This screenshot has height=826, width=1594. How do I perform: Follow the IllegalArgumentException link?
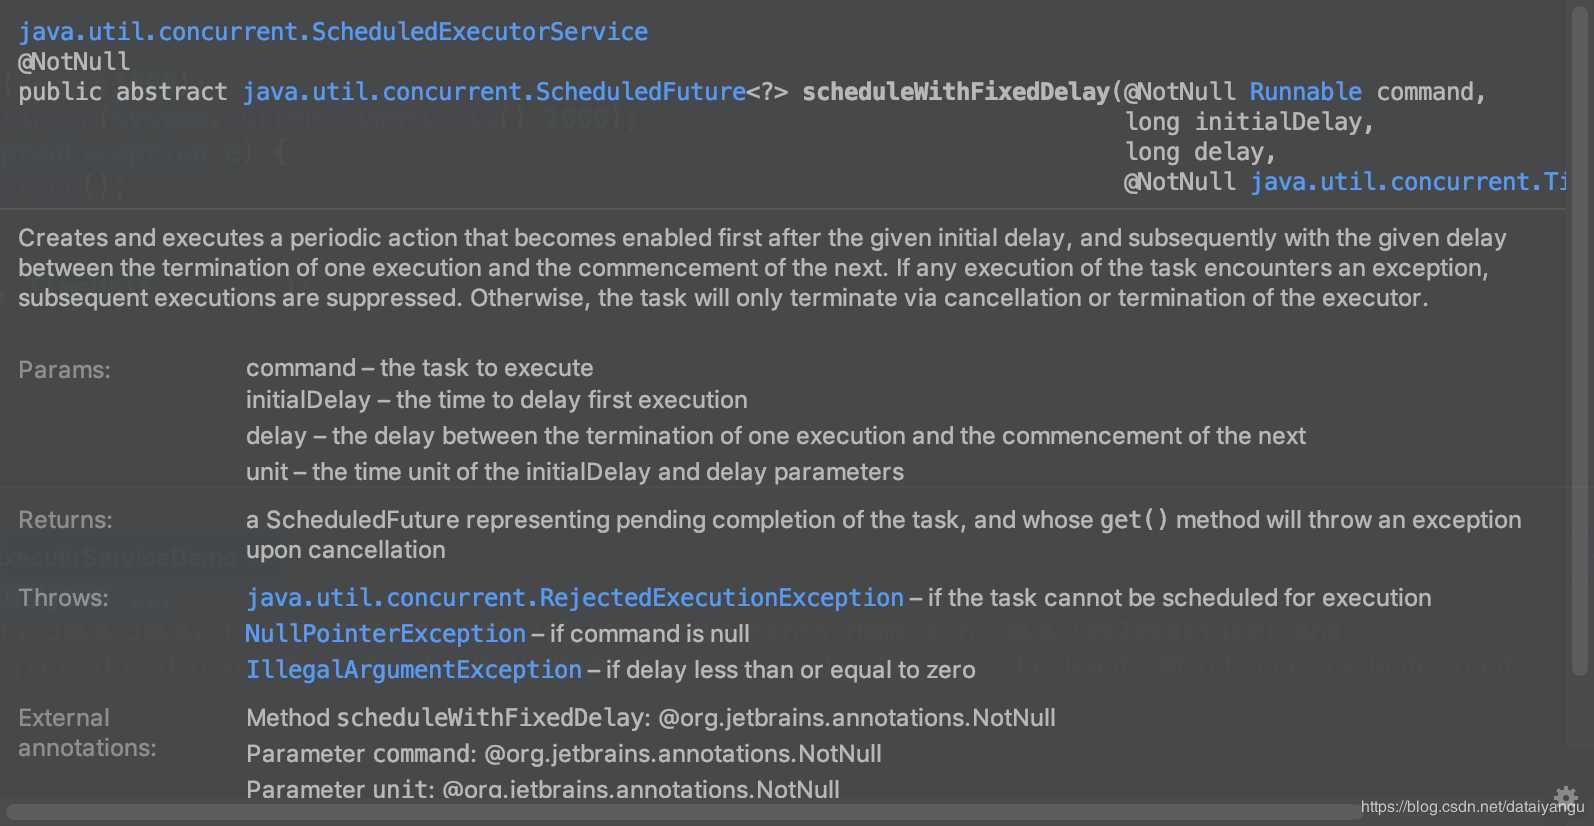(x=414, y=670)
